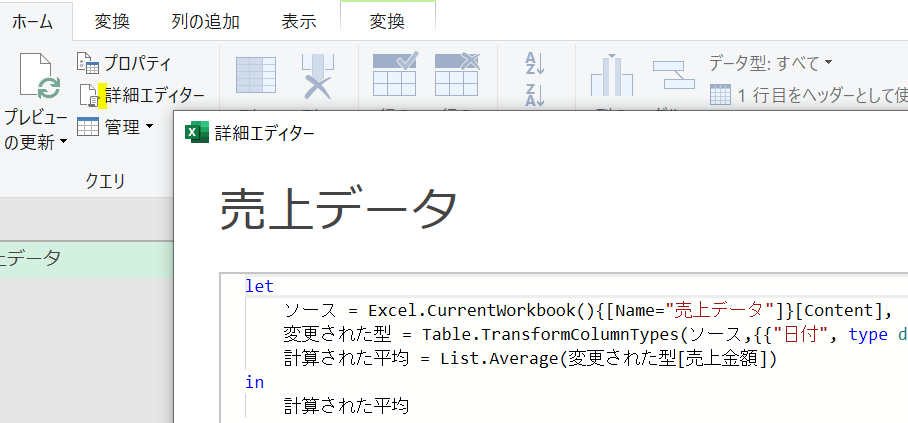
Task: Open Properties (プロパティ) in the ribbon
Action: (x=125, y=63)
